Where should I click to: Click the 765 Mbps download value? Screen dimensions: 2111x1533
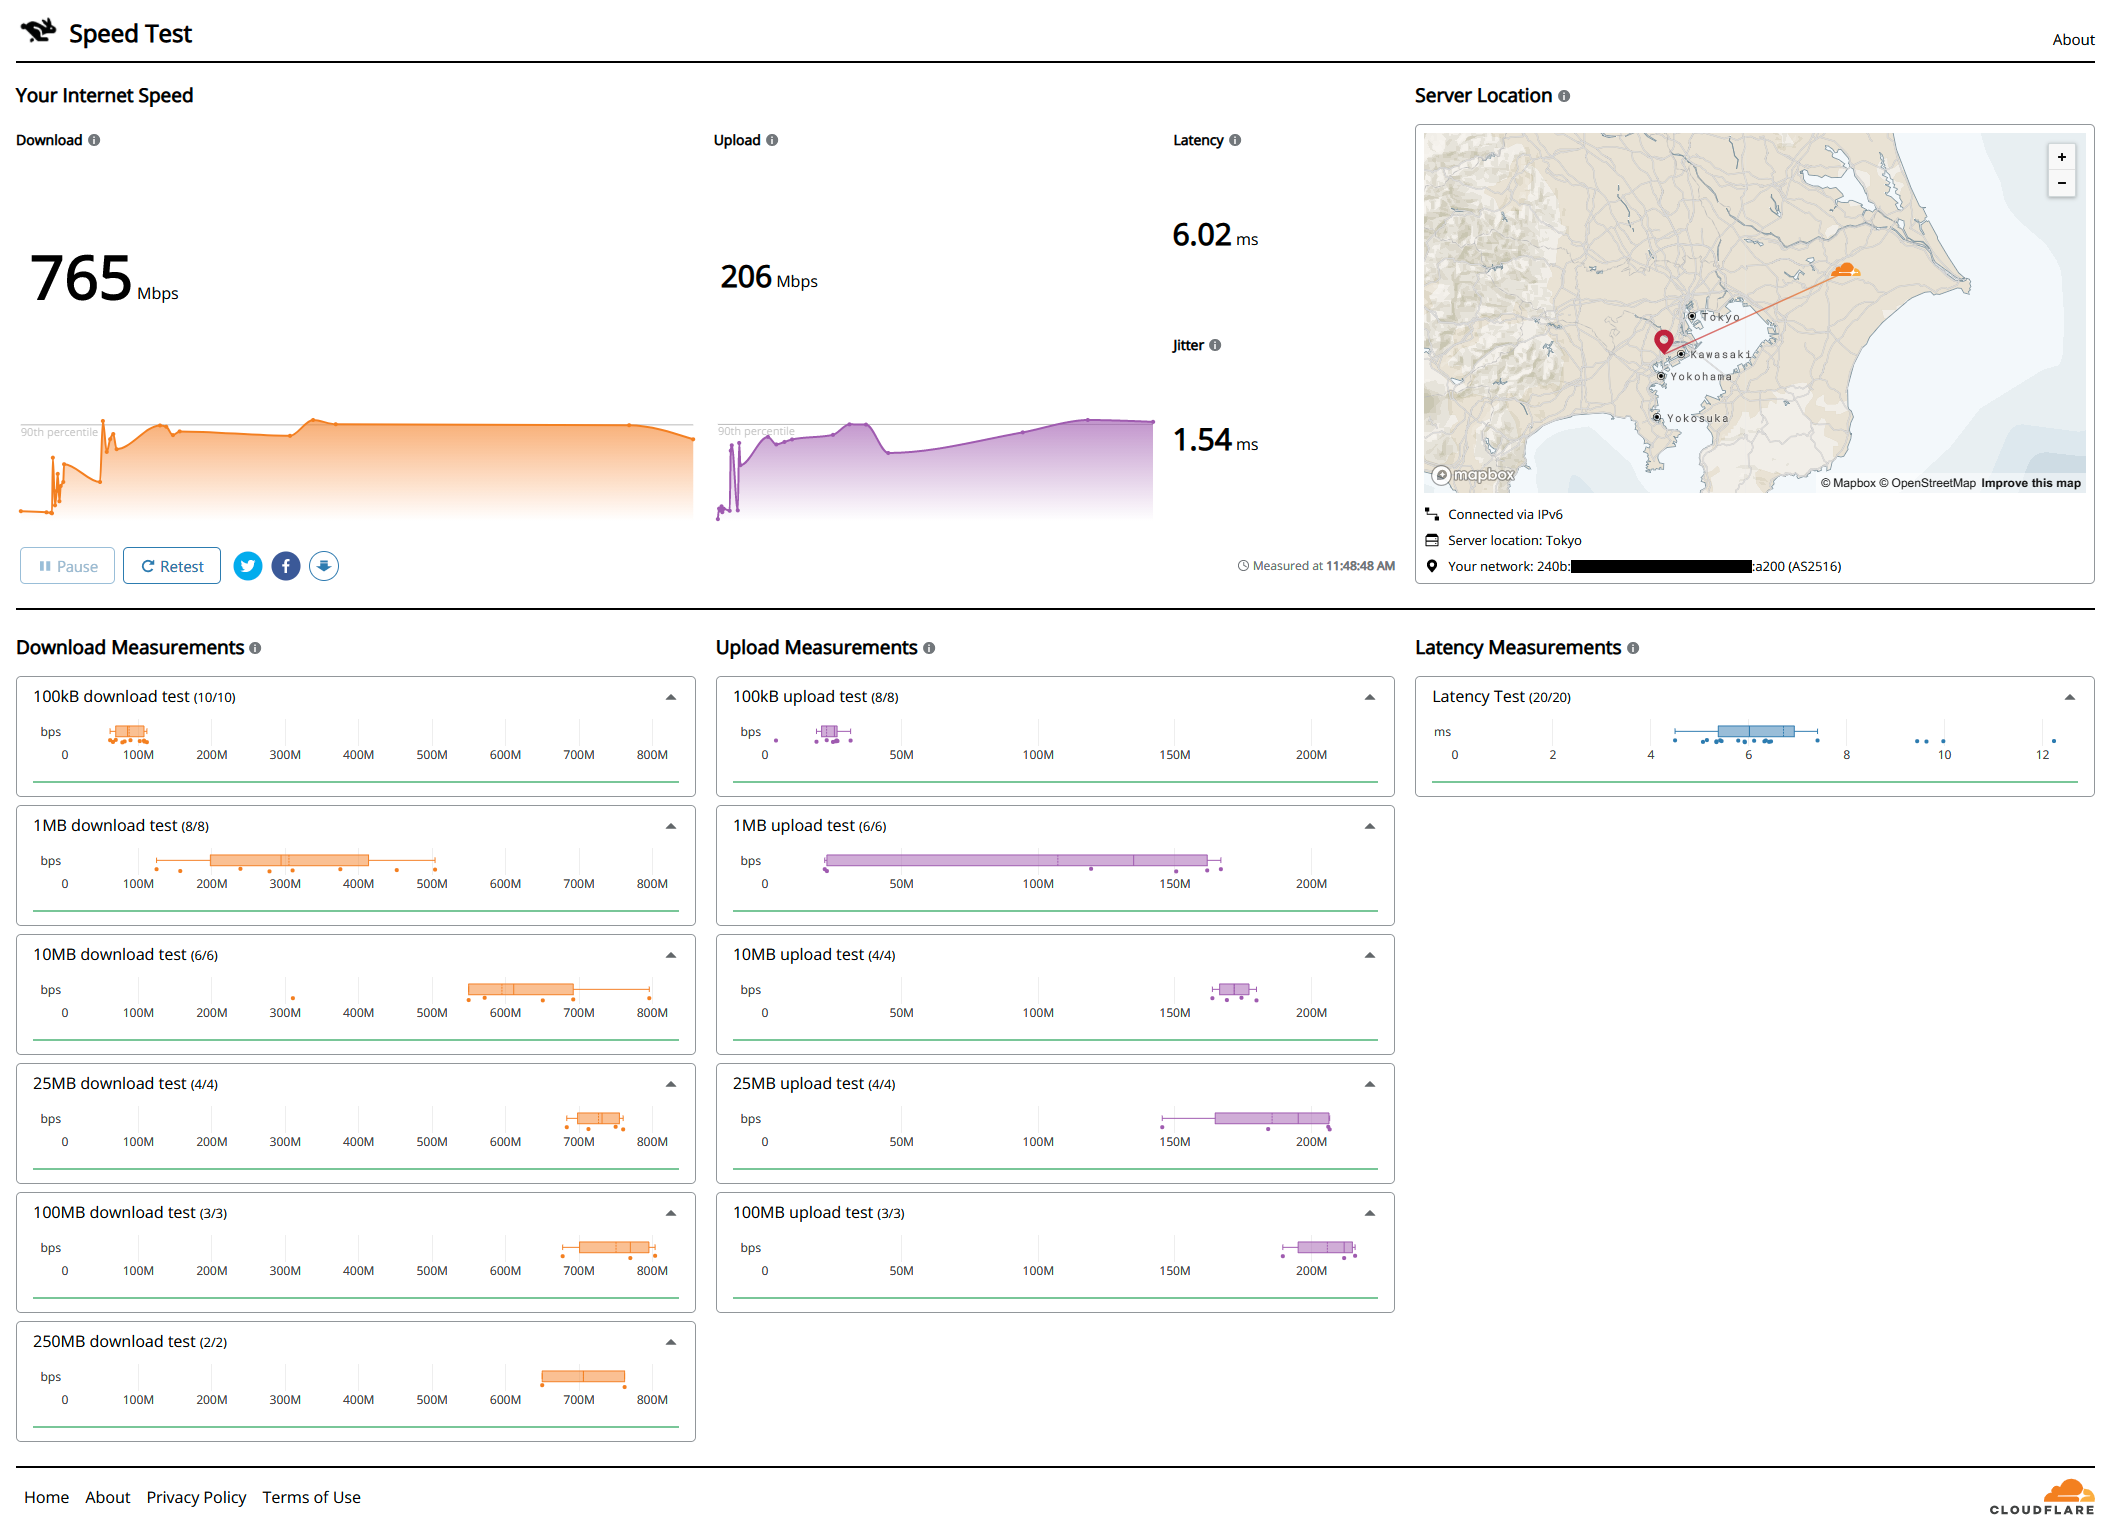(104, 279)
